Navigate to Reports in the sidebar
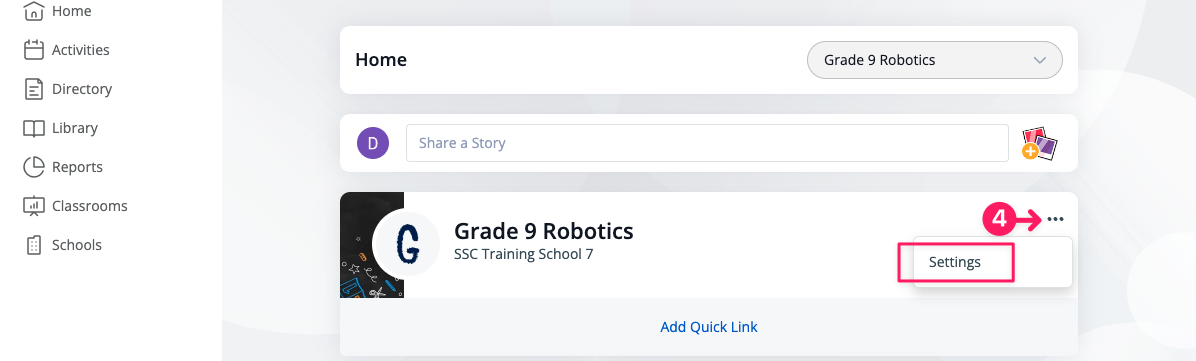 (x=77, y=167)
